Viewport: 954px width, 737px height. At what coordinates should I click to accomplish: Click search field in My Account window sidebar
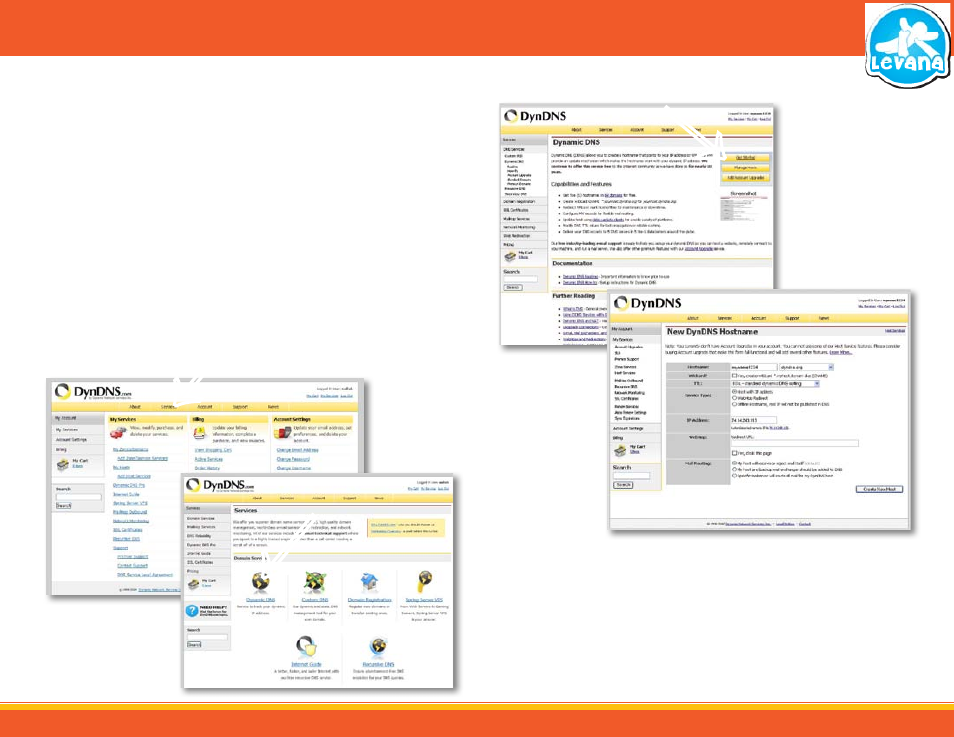(x=78, y=497)
